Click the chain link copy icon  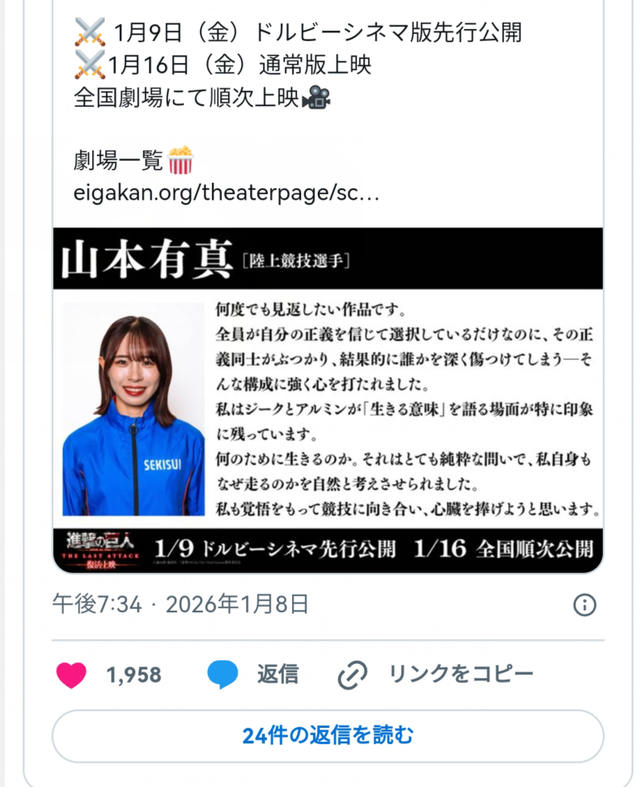[352, 675]
